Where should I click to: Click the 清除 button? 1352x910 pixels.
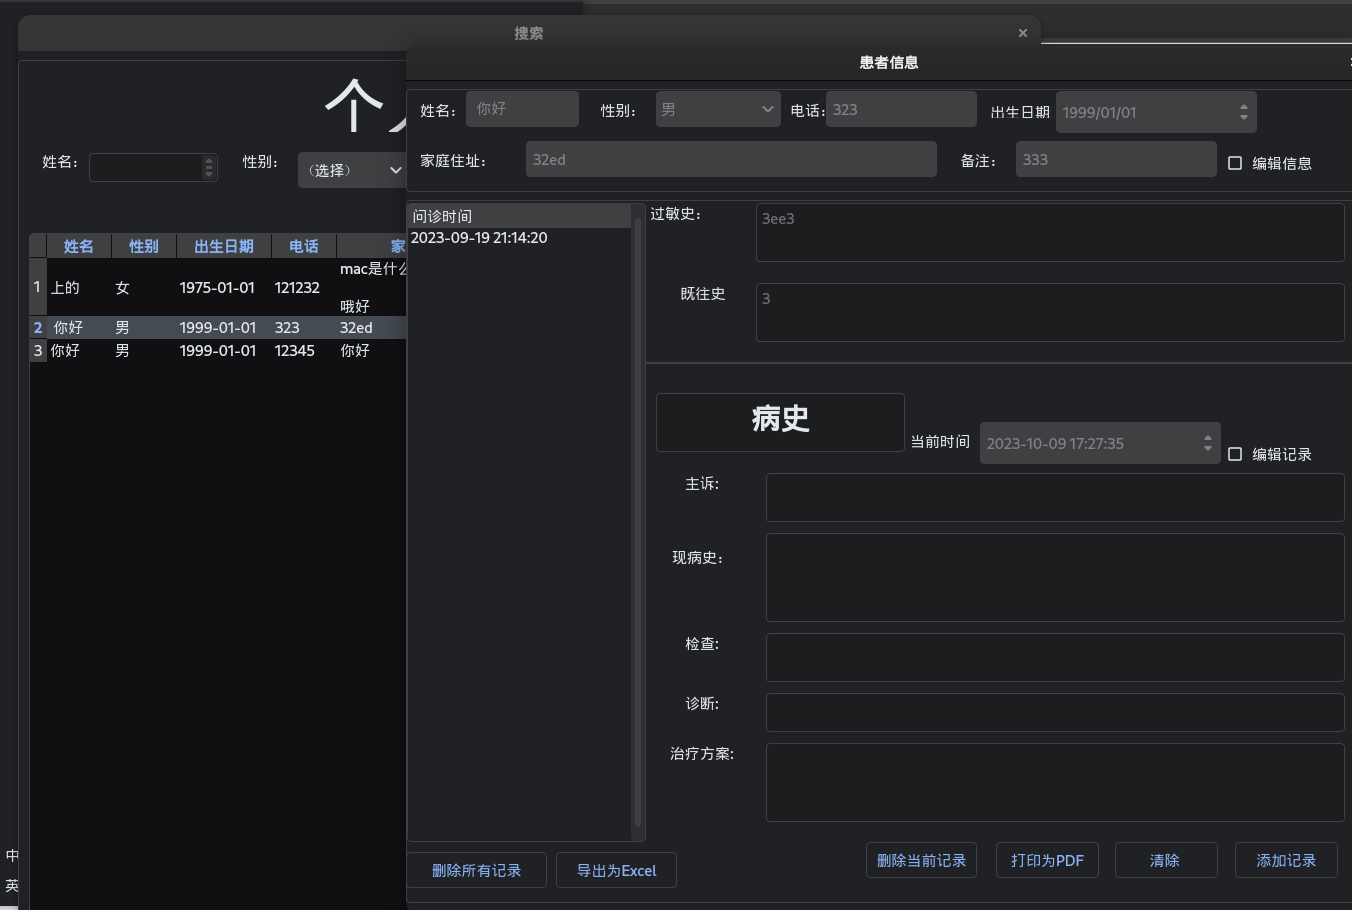point(1166,860)
